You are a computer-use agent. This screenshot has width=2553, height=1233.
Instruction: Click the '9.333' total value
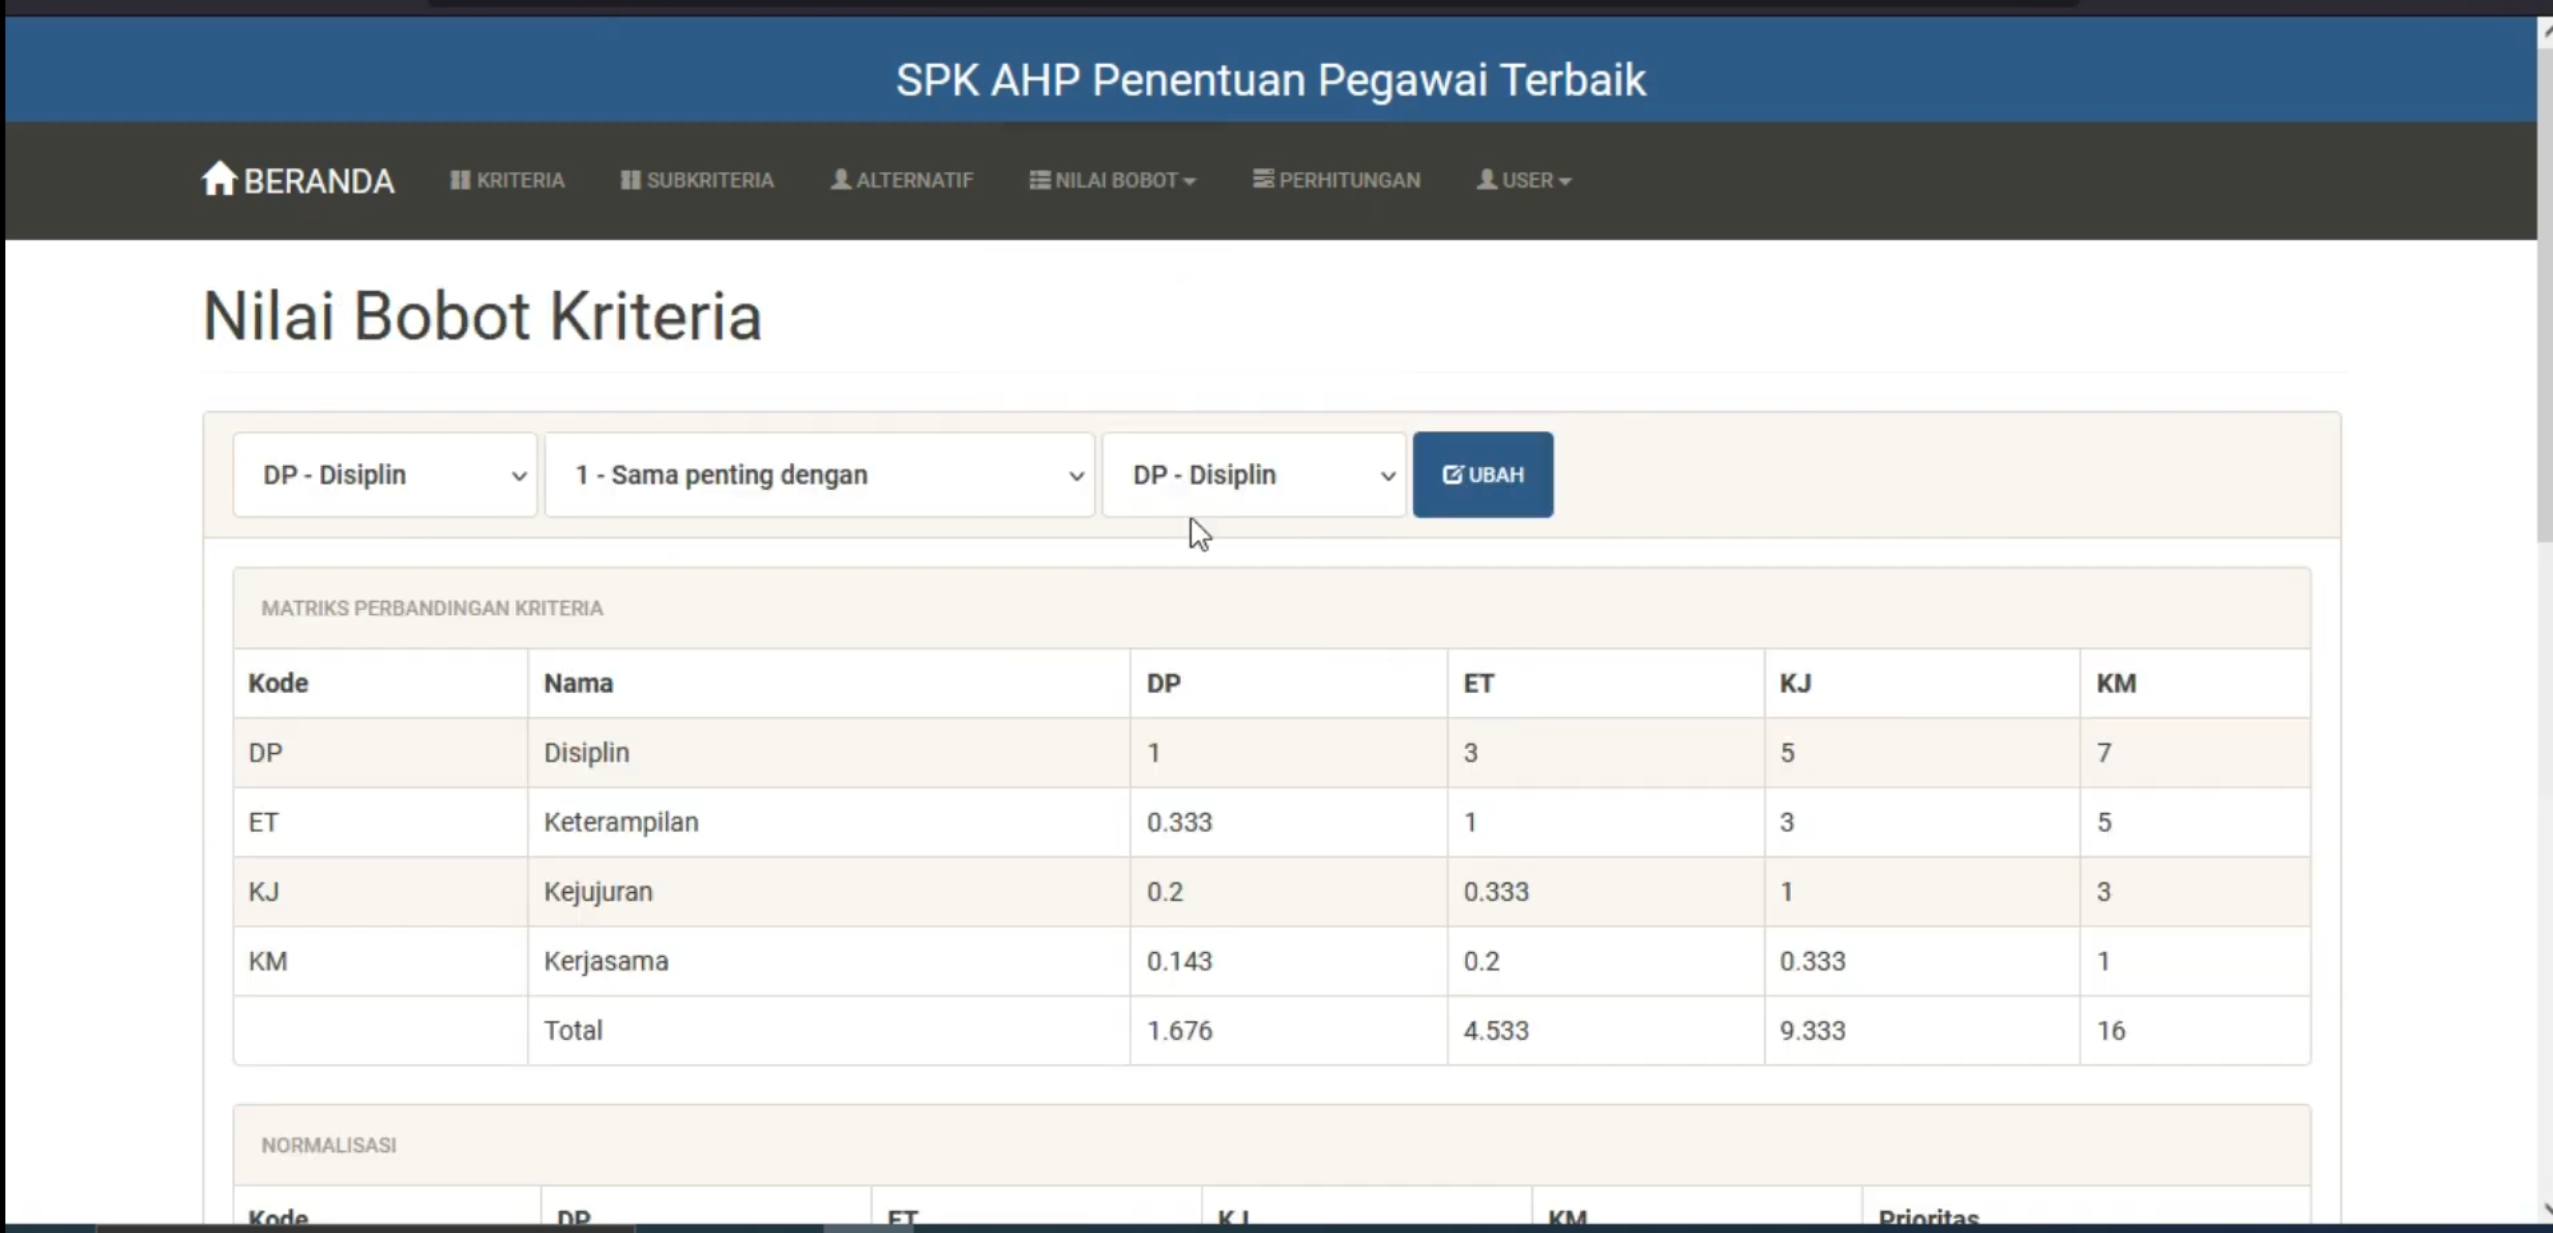(x=1812, y=1030)
